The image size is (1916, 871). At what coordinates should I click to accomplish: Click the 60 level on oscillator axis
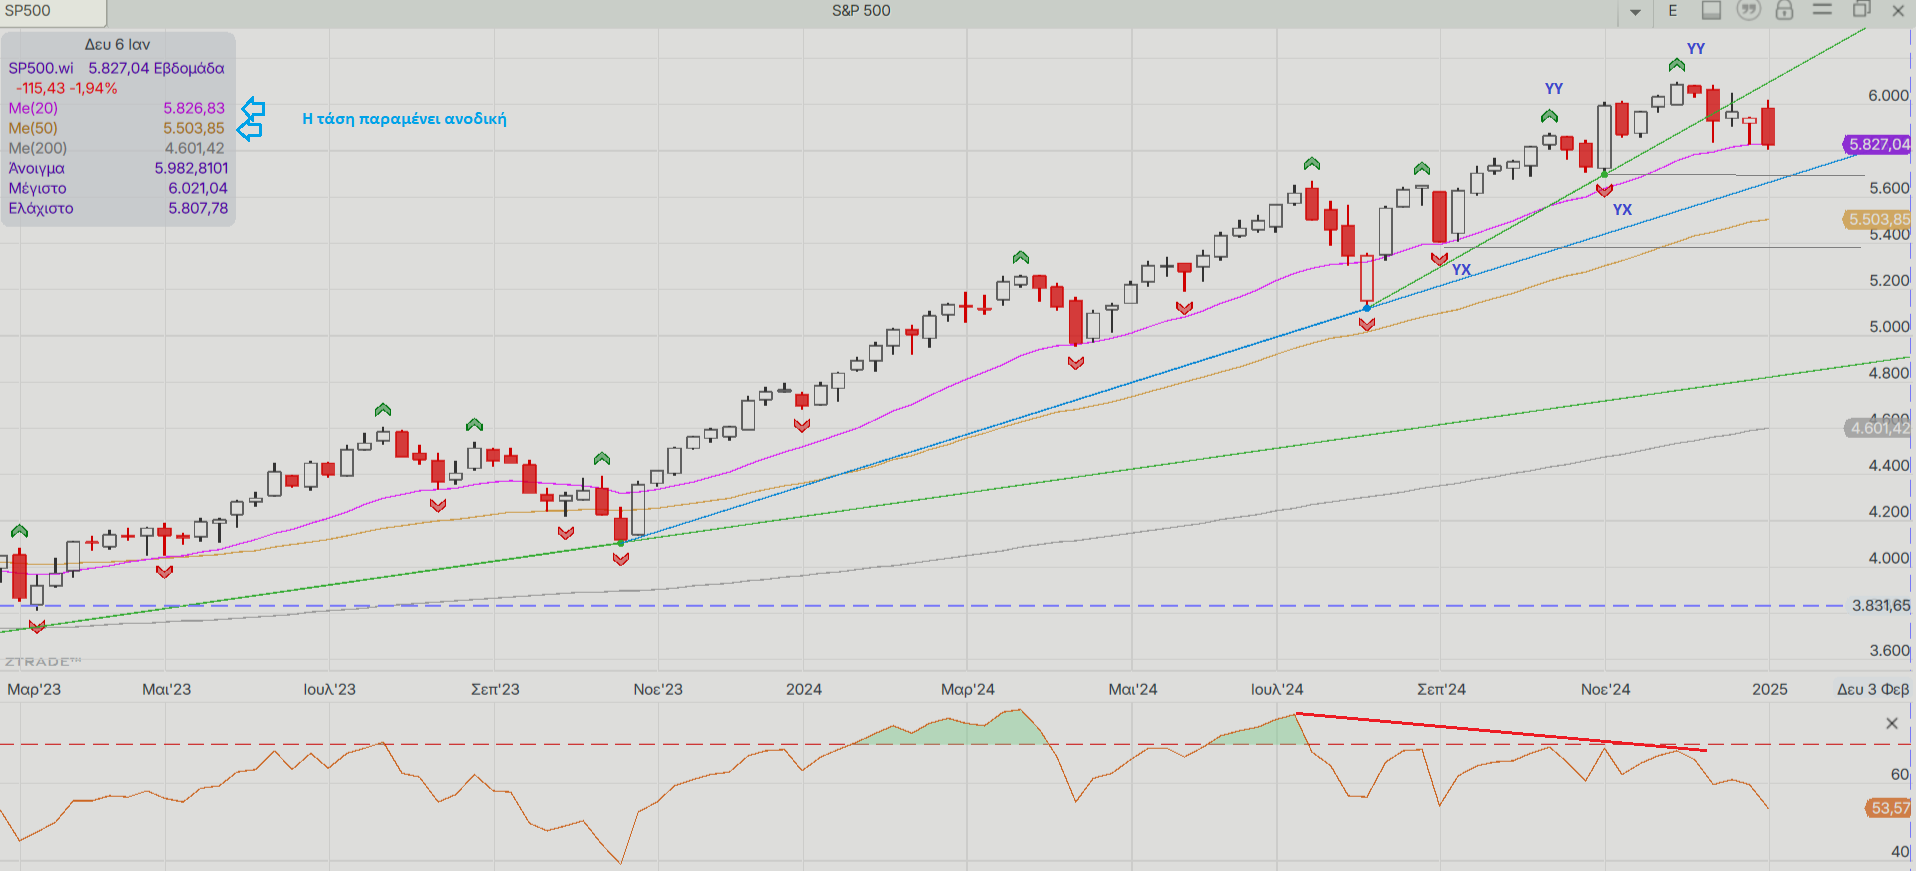click(x=1899, y=774)
